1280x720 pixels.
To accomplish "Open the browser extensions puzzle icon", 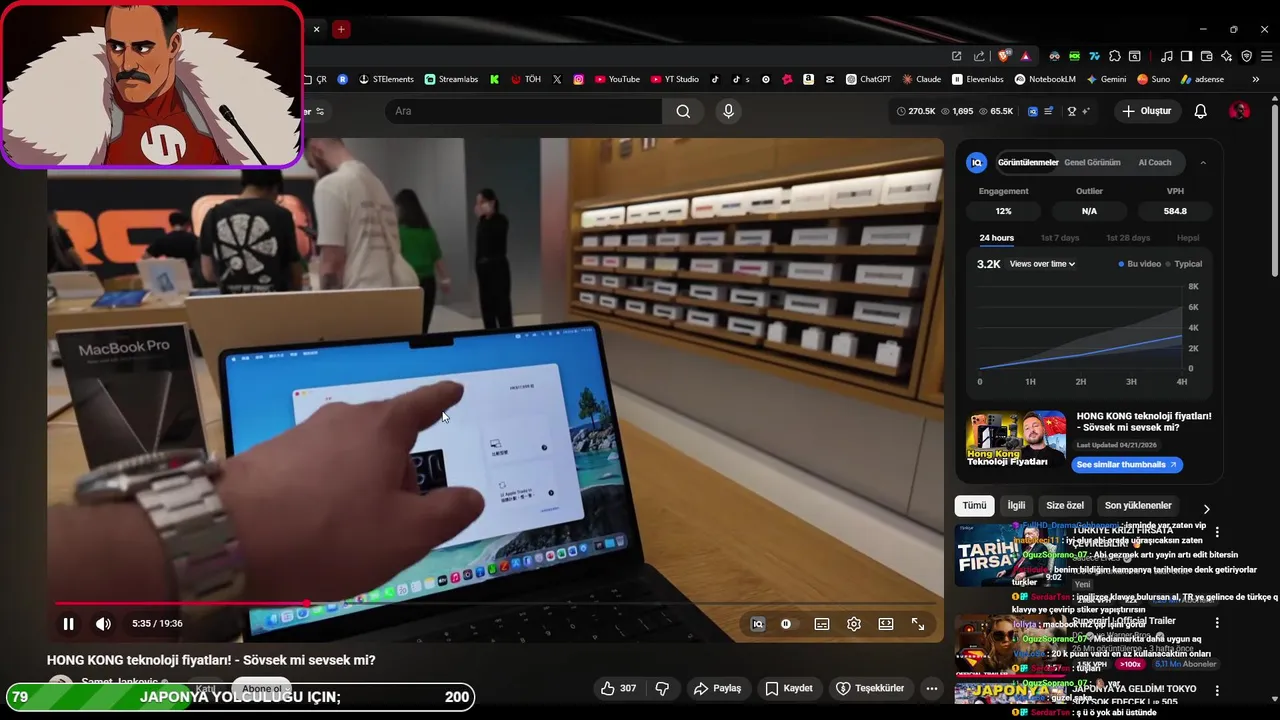I will tap(1115, 56).
